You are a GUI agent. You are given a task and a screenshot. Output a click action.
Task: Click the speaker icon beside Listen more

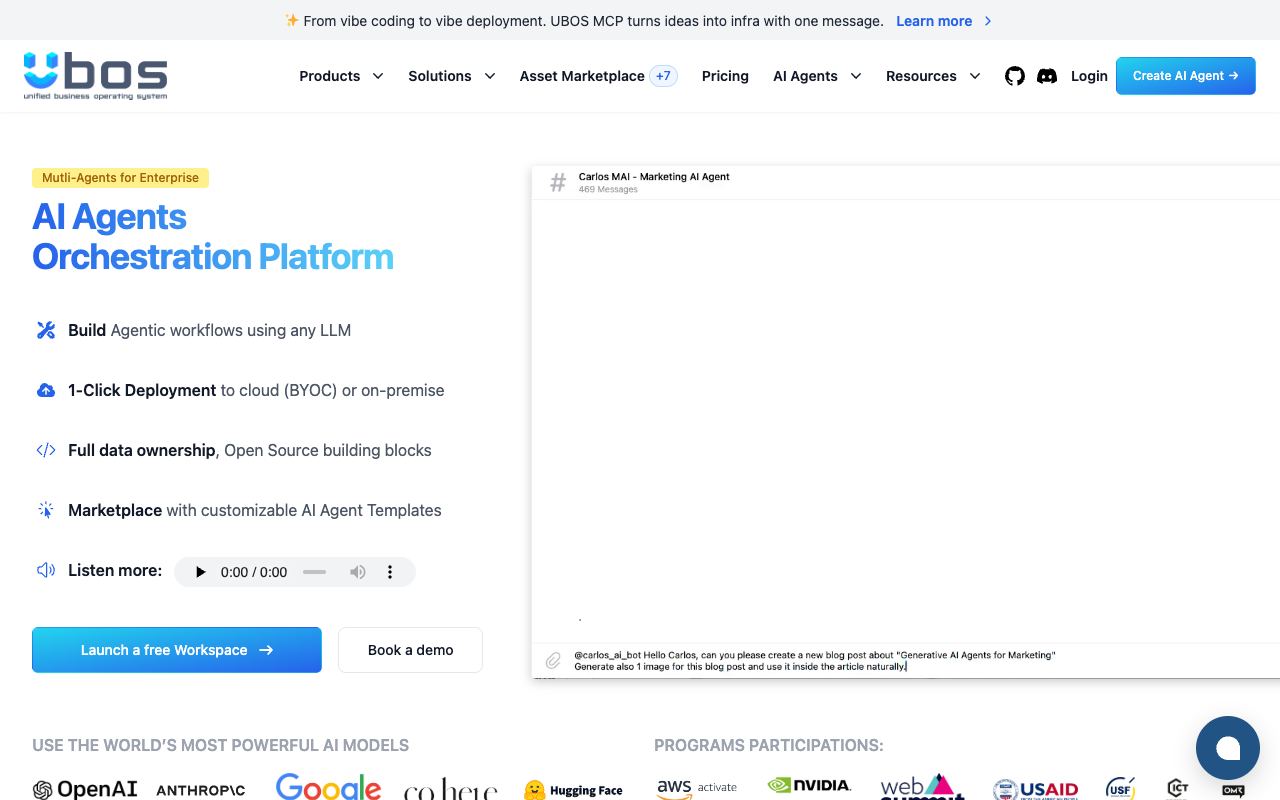(x=46, y=570)
